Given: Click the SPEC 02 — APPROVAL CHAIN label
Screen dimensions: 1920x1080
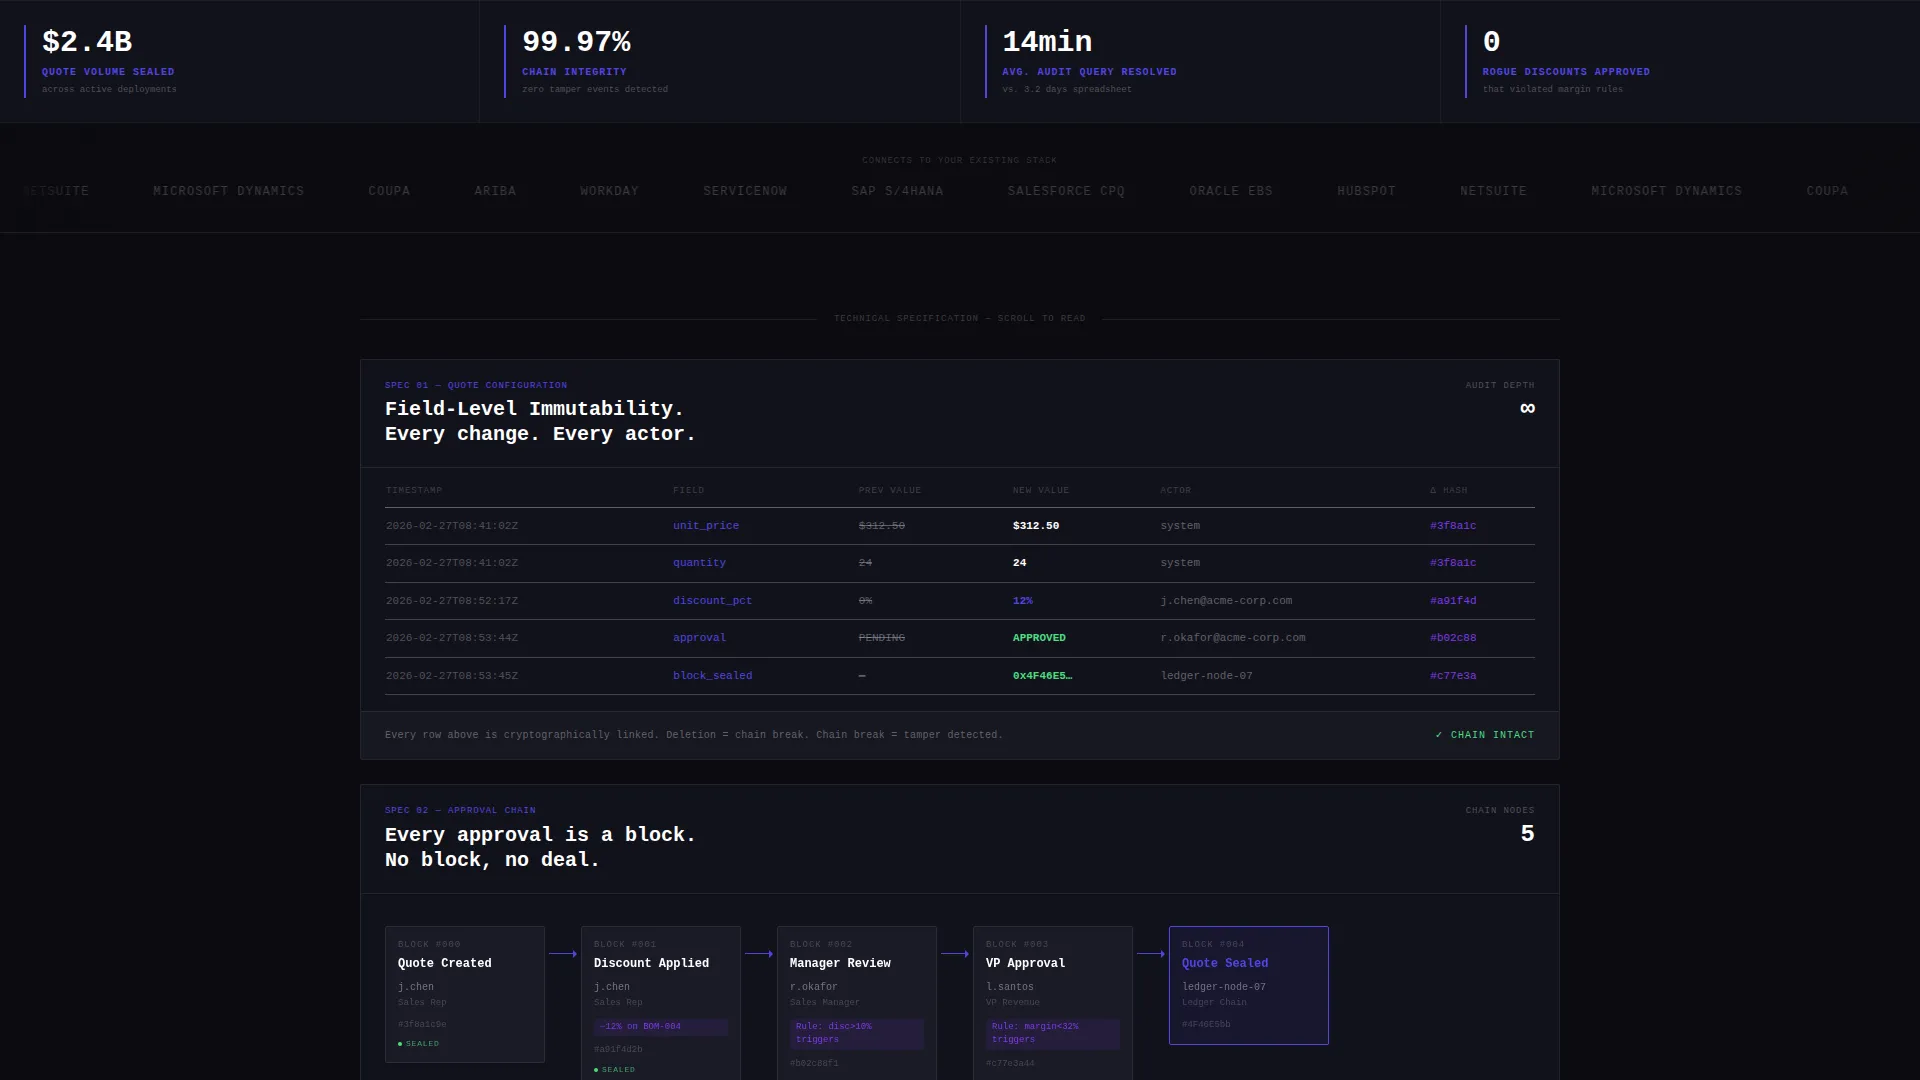Looking at the screenshot, I should [x=460, y=810].
